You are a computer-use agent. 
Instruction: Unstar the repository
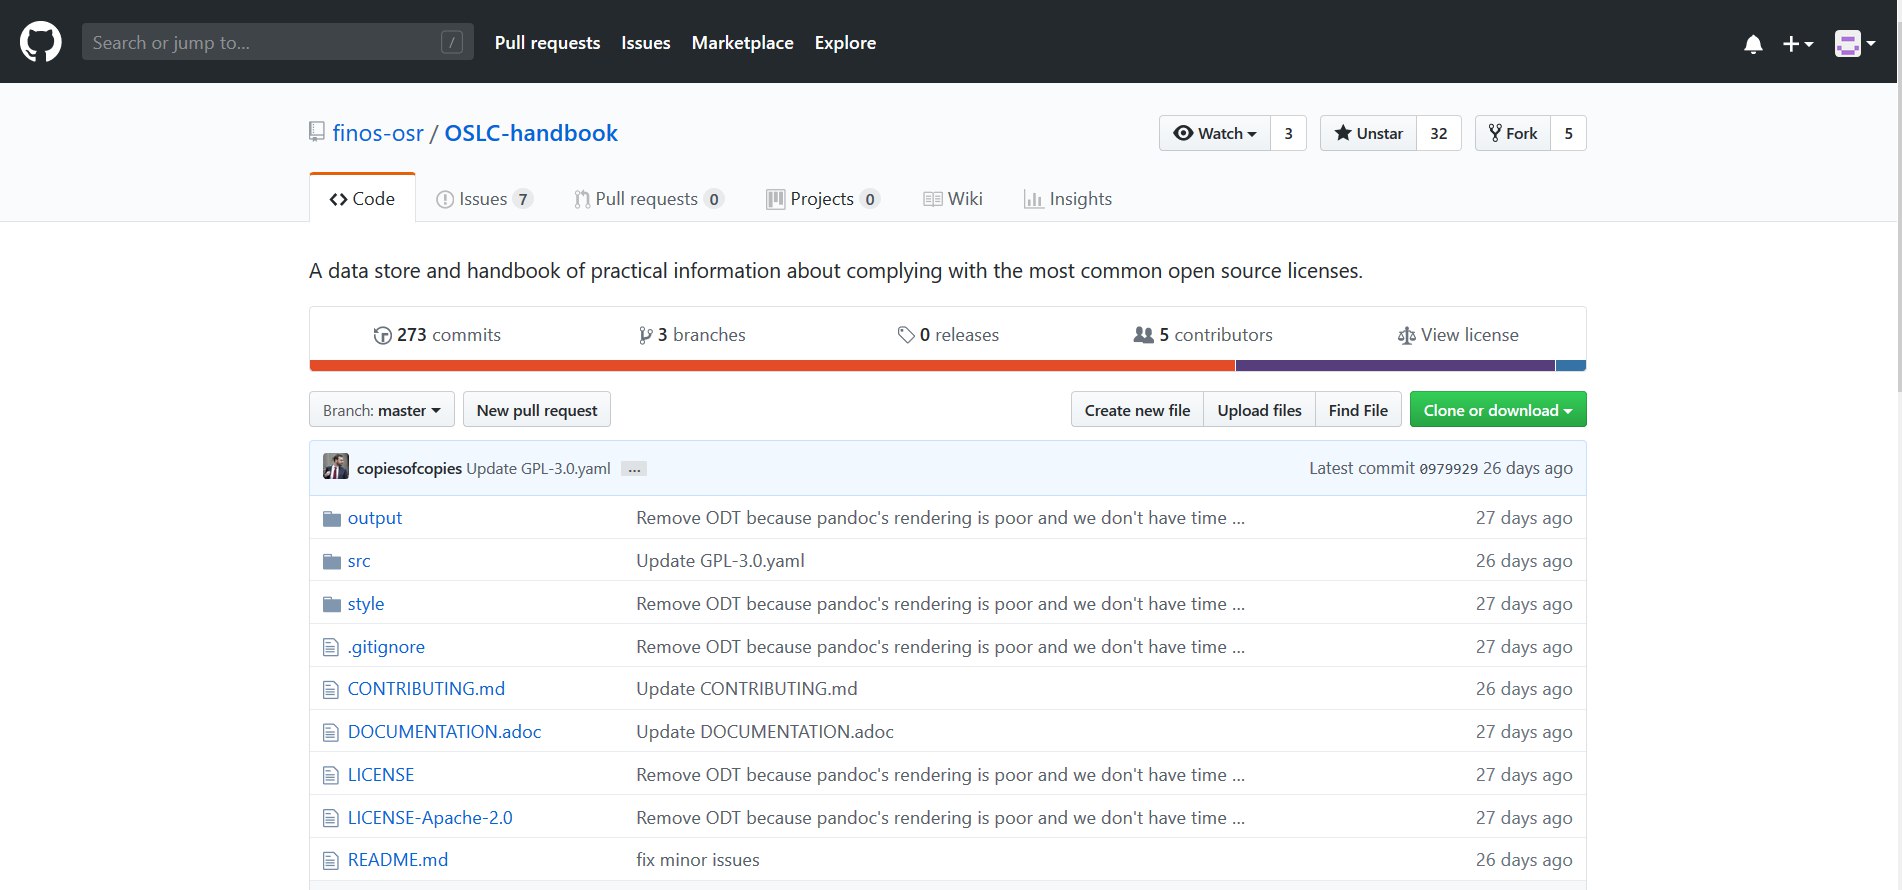pyautogui.click(x=1368, y=133)
